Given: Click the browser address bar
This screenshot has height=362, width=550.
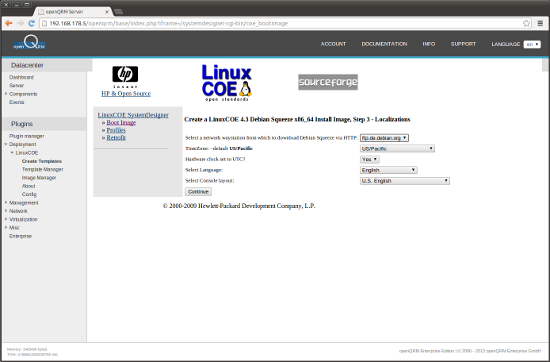Looking at the screenshot, I should pyautogui.click(x=281, y=23).
